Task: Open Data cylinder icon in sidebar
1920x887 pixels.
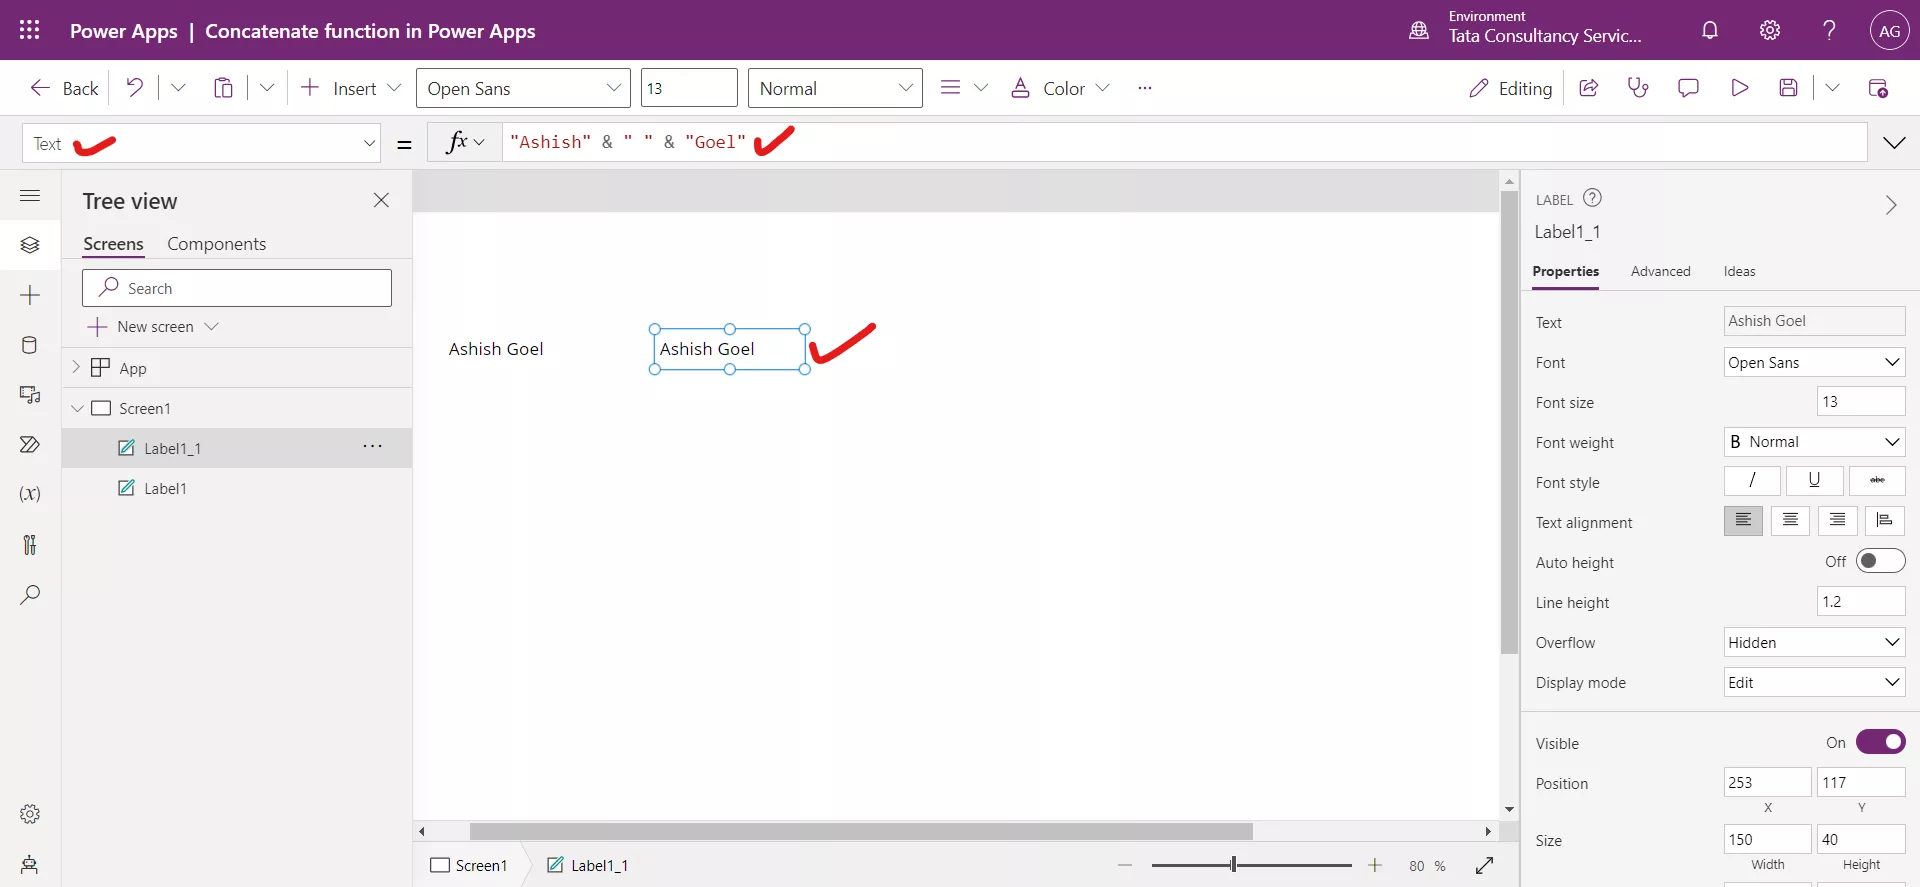Action: pos(30,345)
